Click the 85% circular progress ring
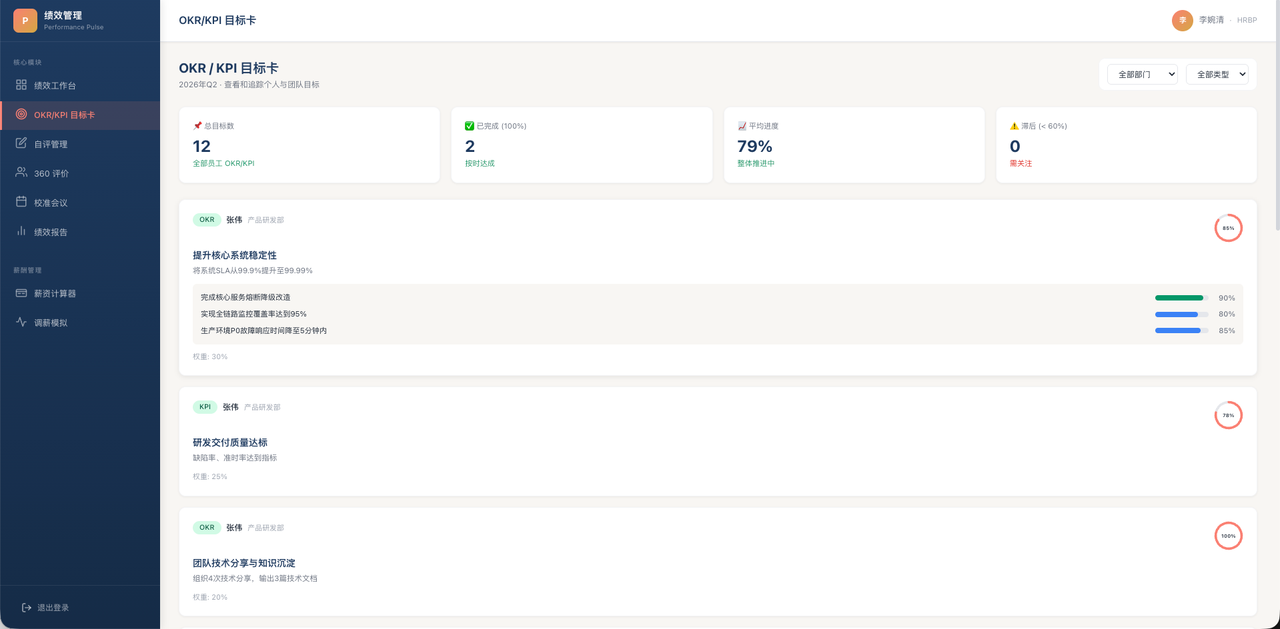 [1228, 228]
